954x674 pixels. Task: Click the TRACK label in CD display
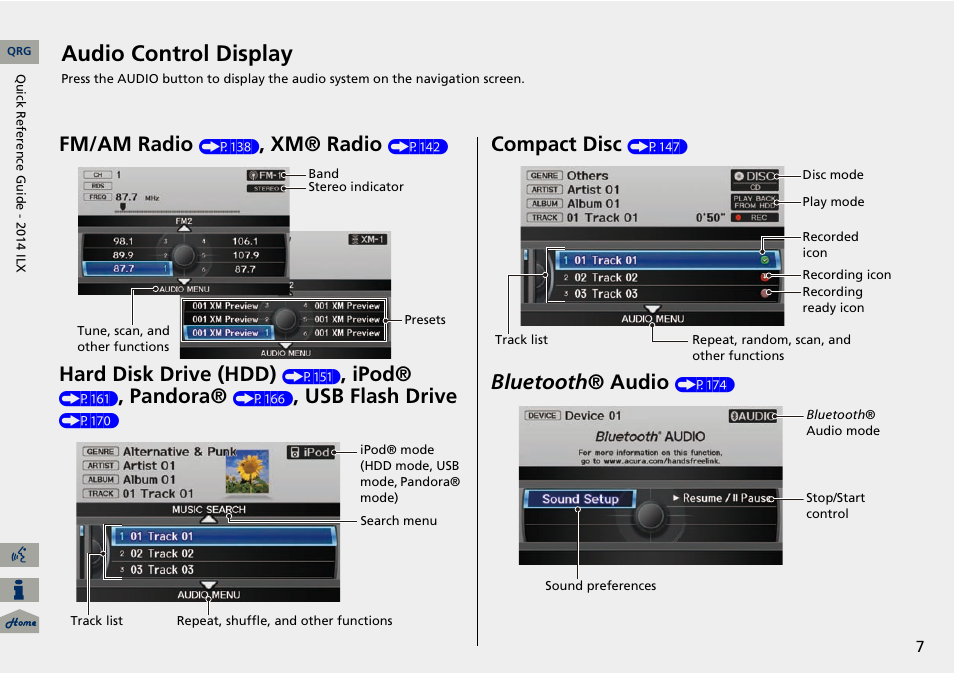coord(545,217)
